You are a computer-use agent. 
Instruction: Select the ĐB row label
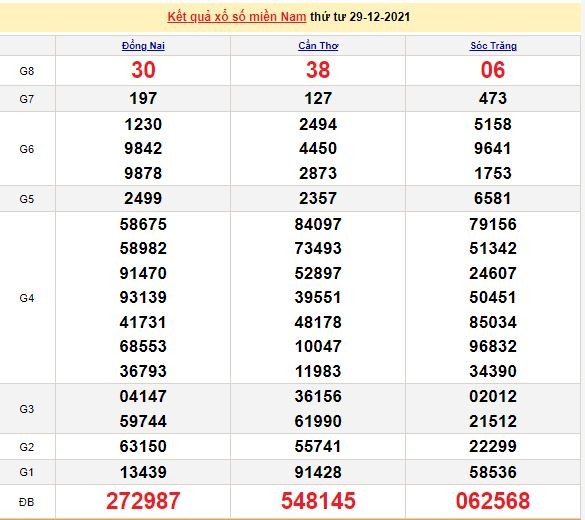(27, 502)
